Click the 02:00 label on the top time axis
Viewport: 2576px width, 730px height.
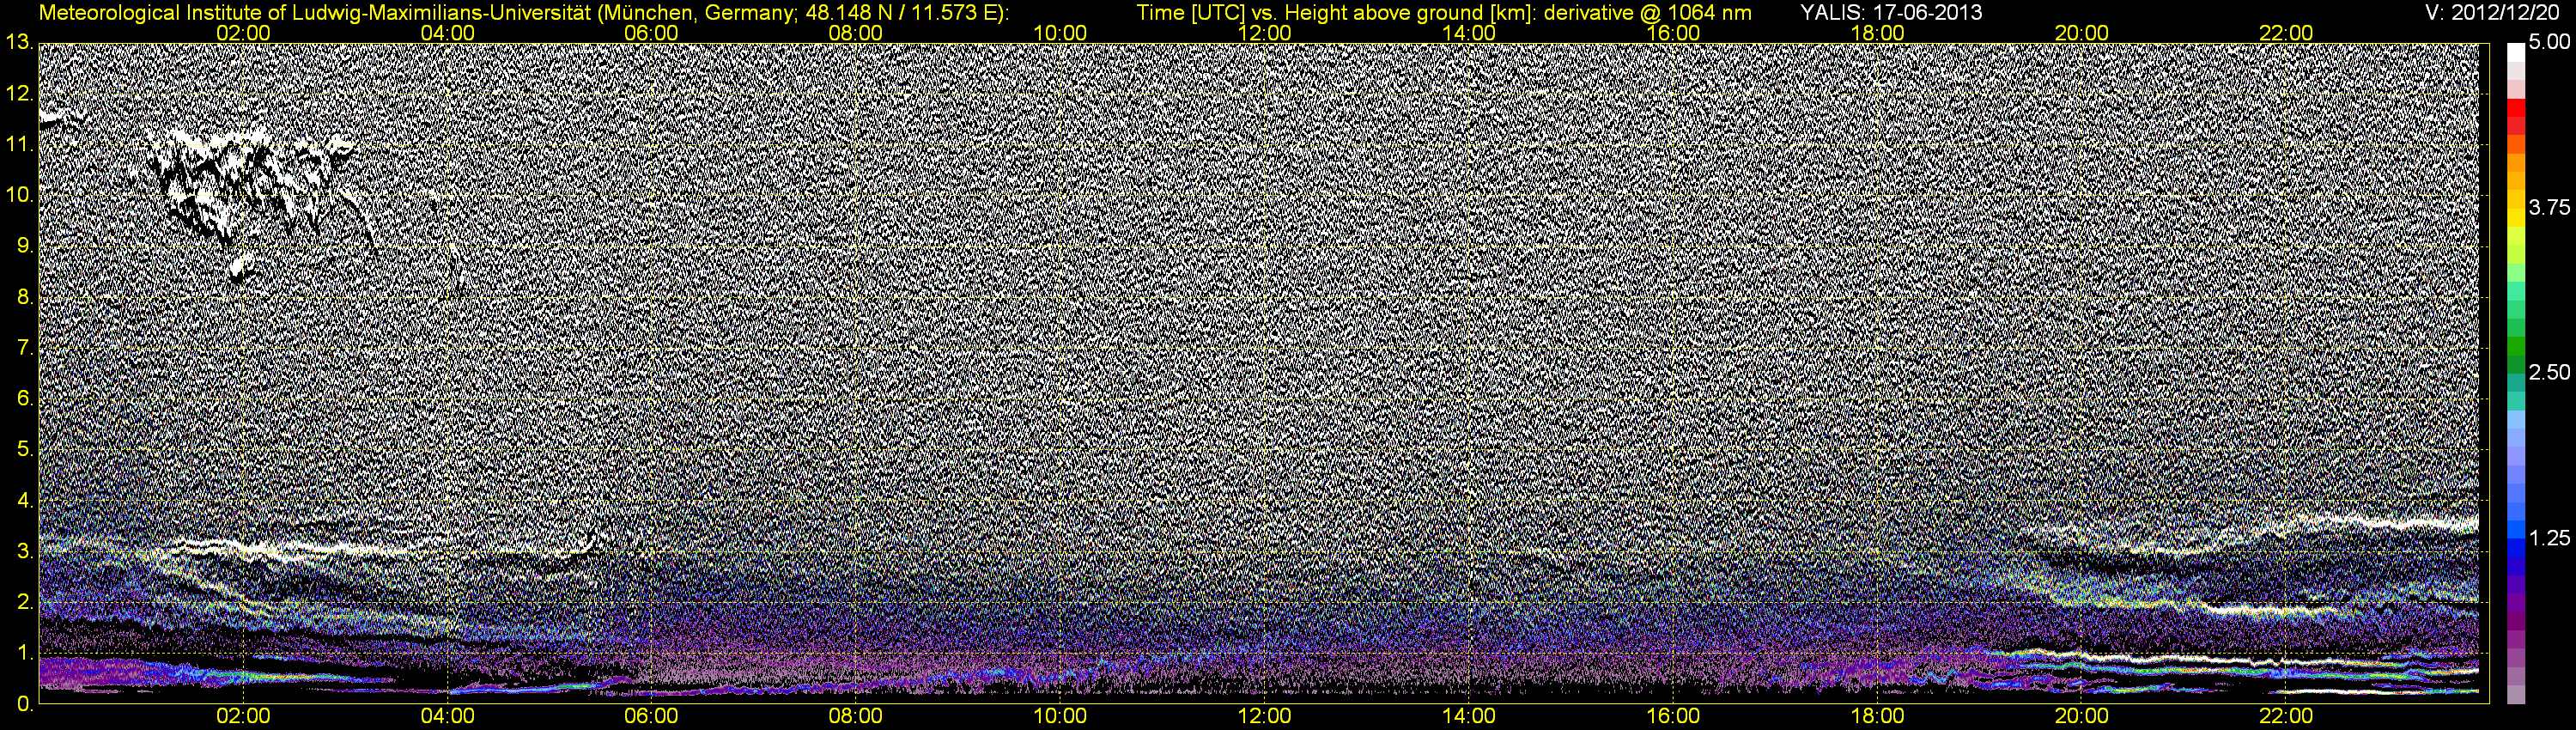[x=243, y=33]
